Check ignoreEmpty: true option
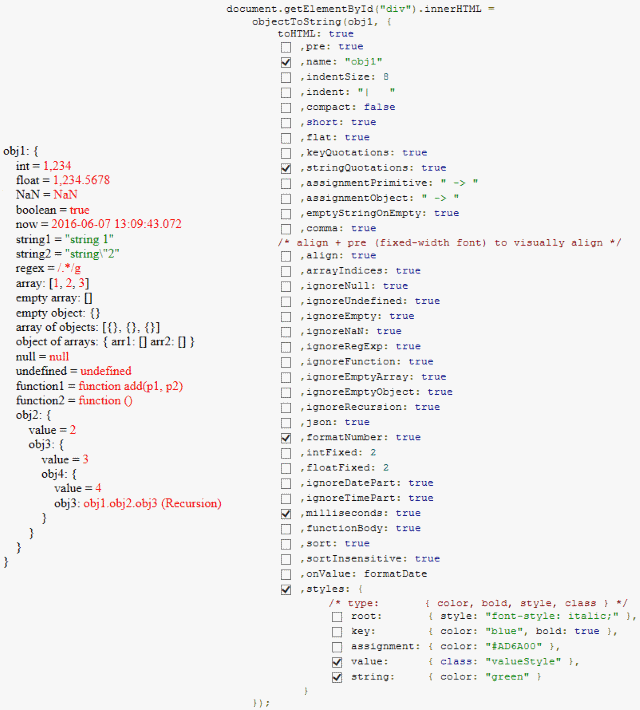 tap(286, 317)
